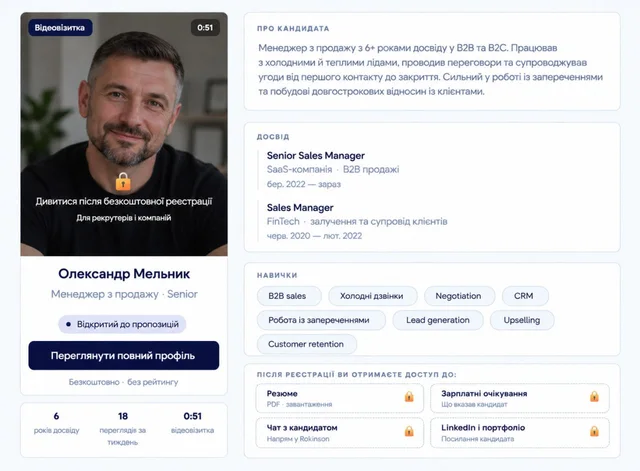This screenshot has width=640, height=471.
Task: Click the залучення та супровід клієнтів line
Action: [x=379, y=222]
